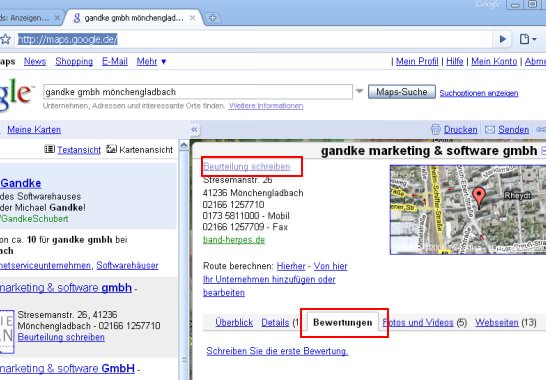Click the Kartenansicht map icon
This screenshot has width=546, height=380.
tap(111, 149)
